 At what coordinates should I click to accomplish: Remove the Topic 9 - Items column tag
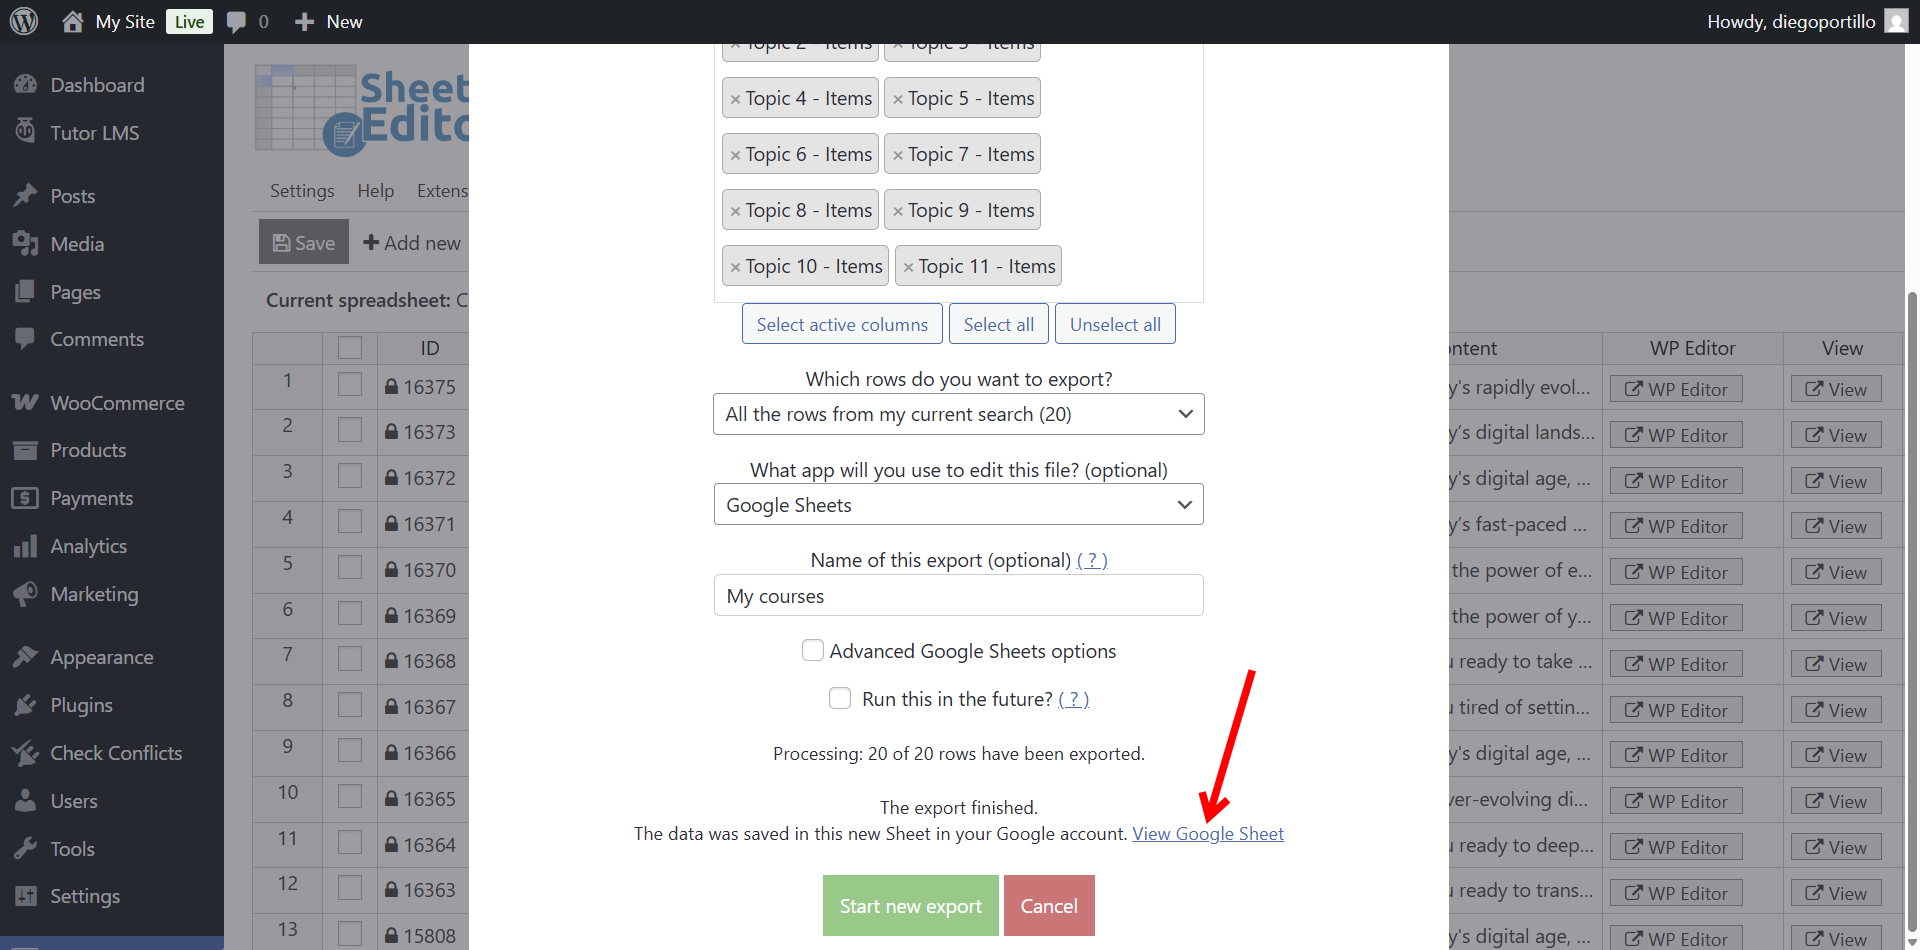tap(898, 211)
